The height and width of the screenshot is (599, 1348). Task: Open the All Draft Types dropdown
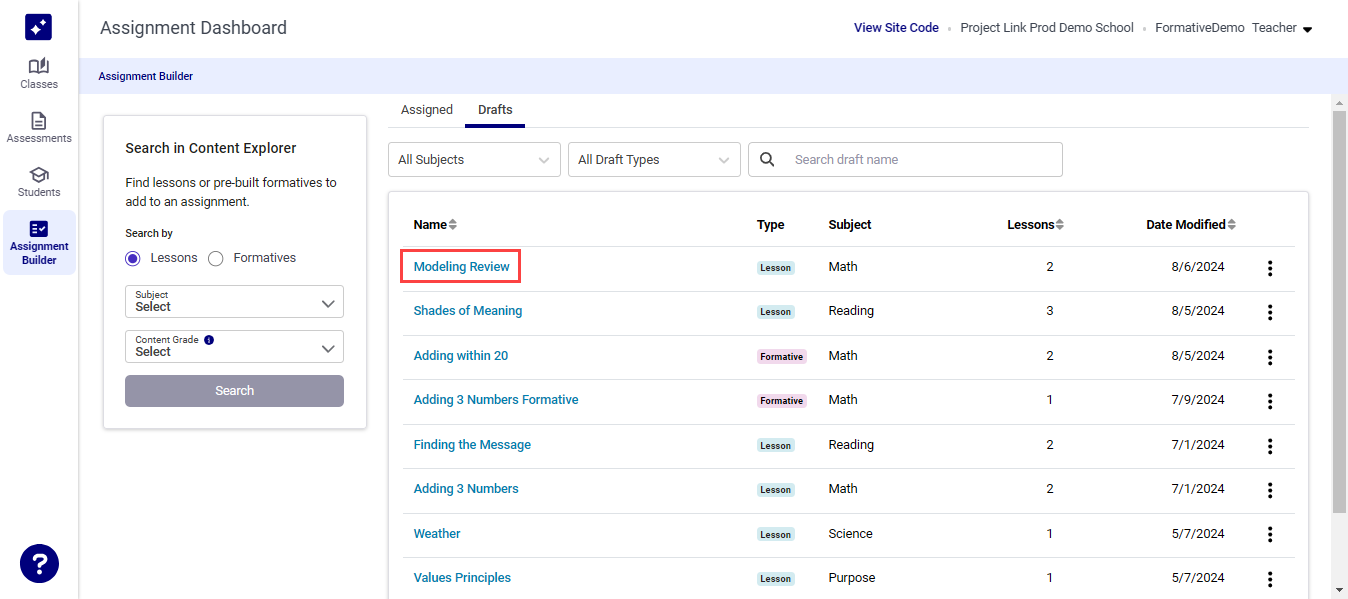pos(654,159)
